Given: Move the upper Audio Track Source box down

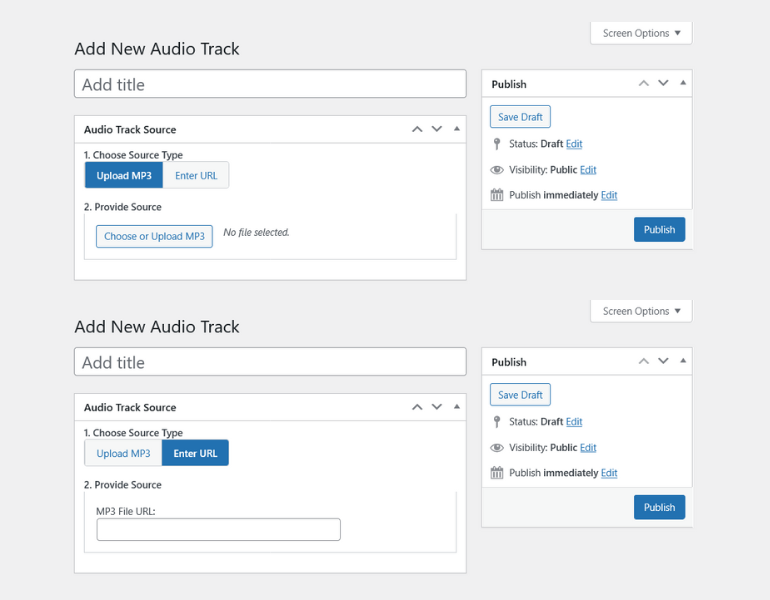Looking at the screenshot, I should tap(437, 129).
